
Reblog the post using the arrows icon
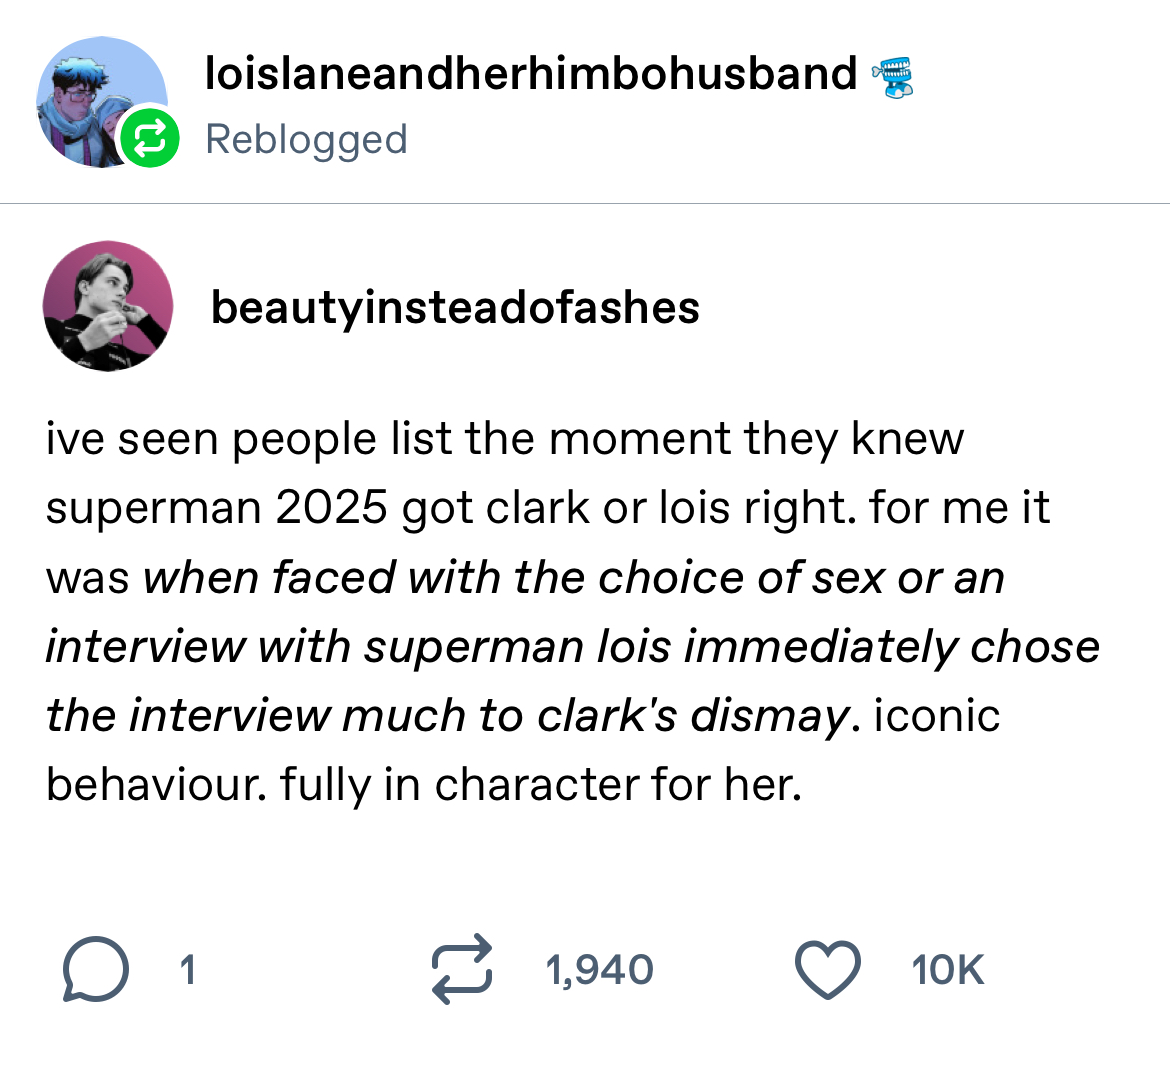tap(462, 968)
